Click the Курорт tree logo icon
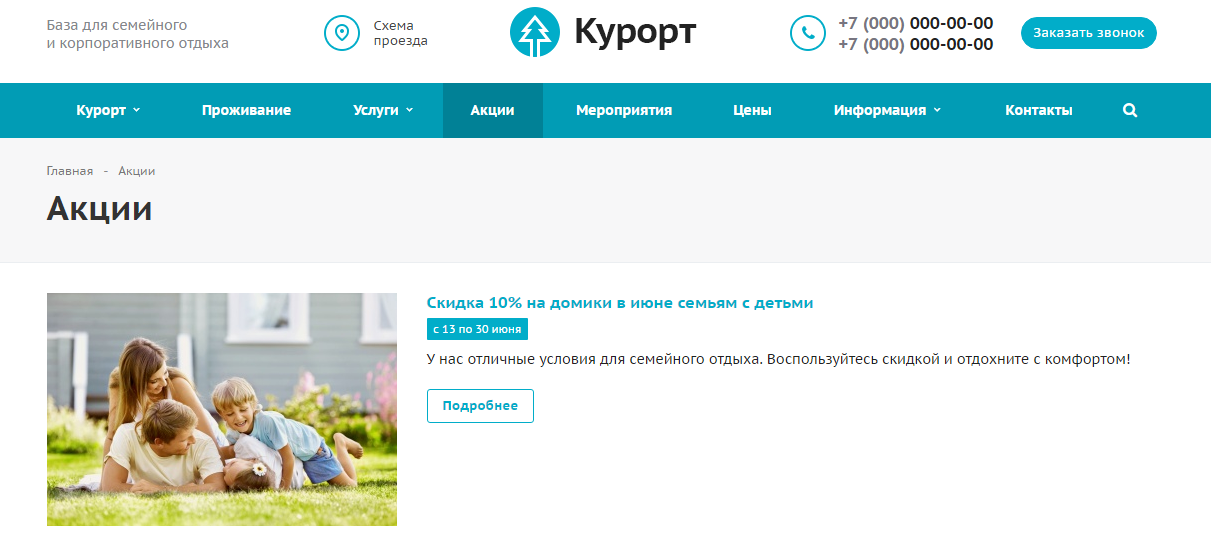This screenshot has width=1211, height=544. click(535, 33)
